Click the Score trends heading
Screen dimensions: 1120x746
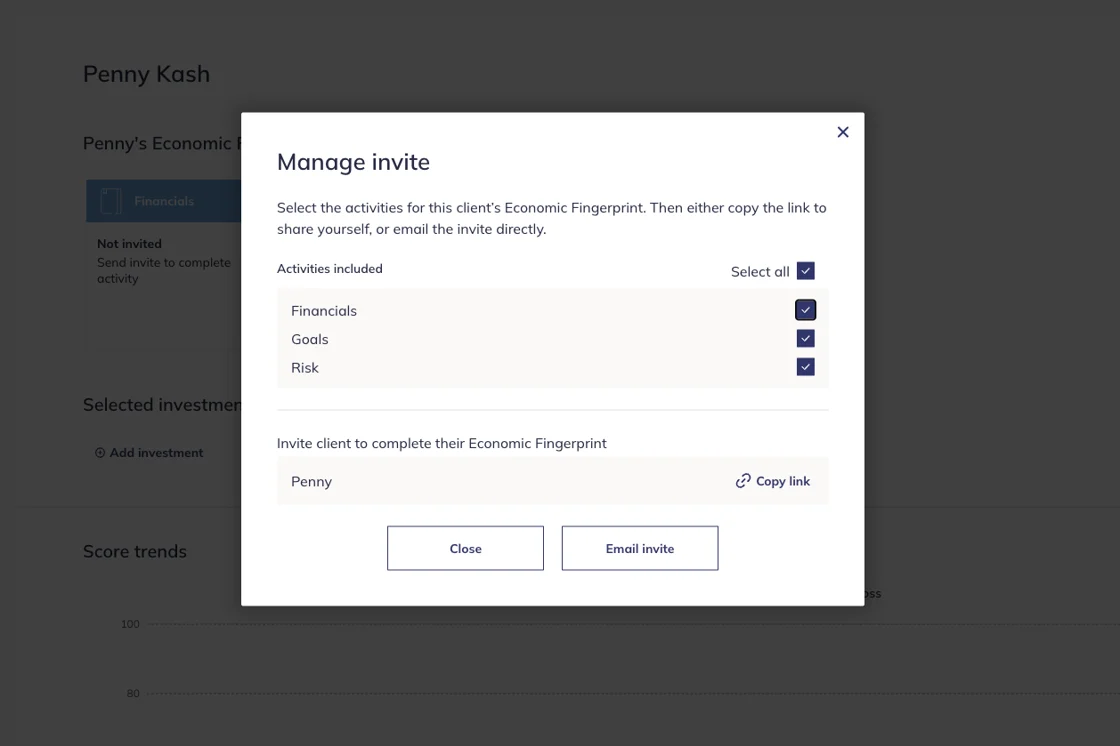coord(134,552)
